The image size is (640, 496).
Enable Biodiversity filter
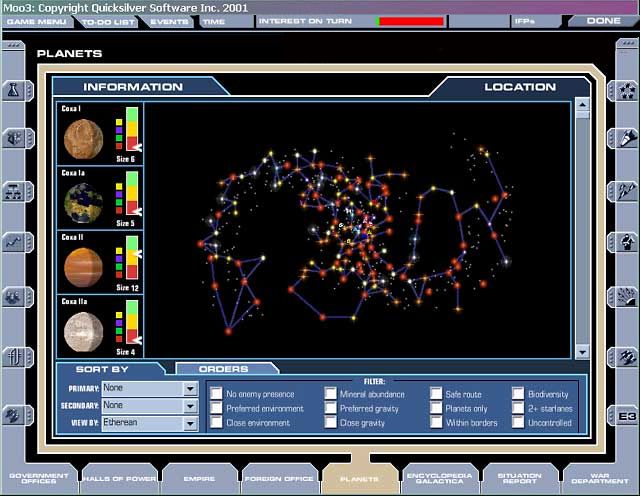click(518, 394)
